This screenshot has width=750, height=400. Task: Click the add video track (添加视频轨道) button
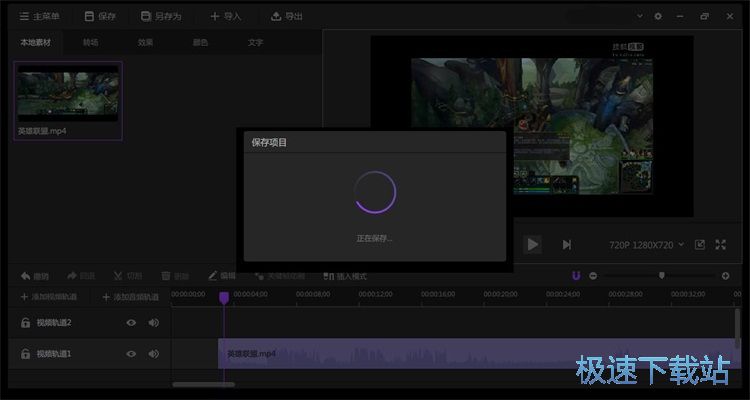pyautogui.click(x=48, y=297)
